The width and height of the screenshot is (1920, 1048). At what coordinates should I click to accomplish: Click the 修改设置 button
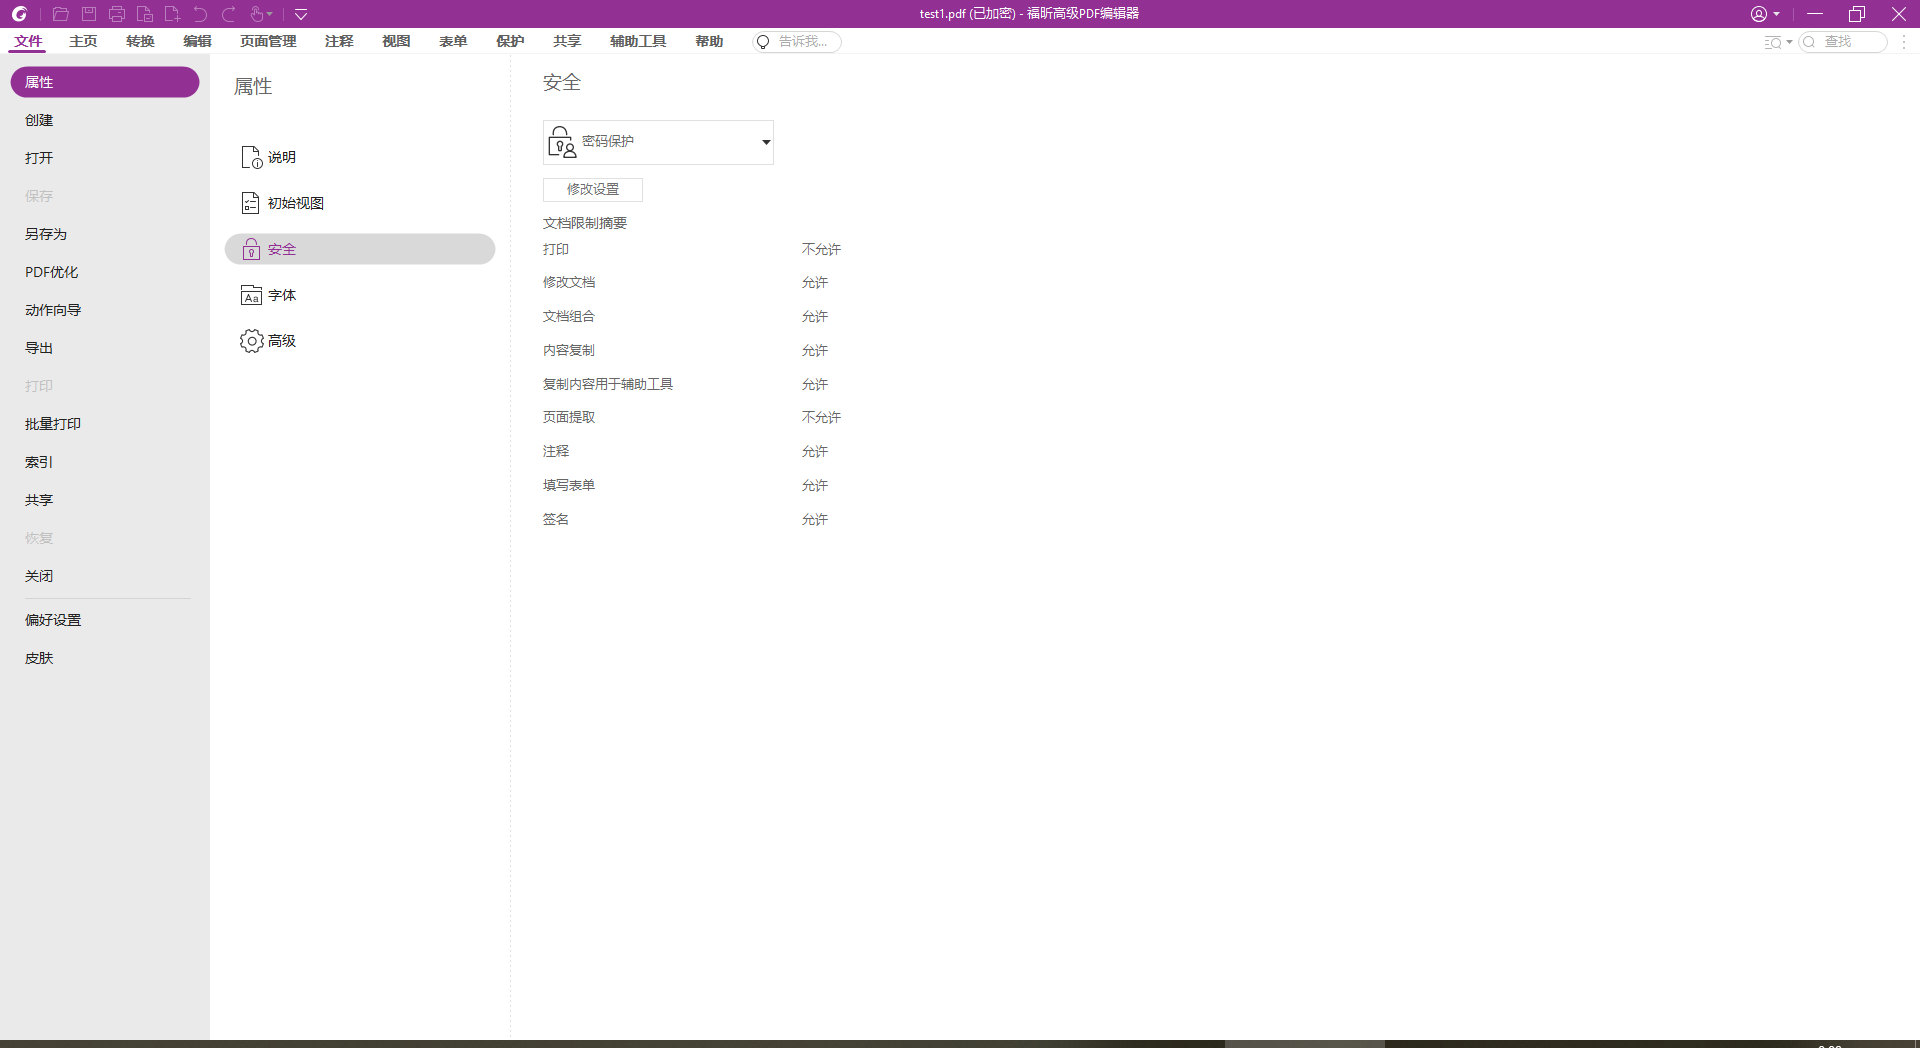(592, 189)
